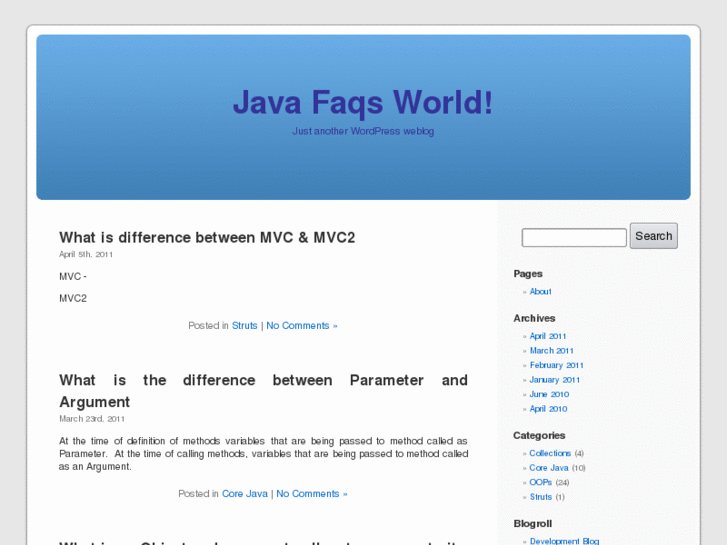The height and width of the screenshot is (545, 727).
Task: Click the Pages sidebar heading
Action: tap(528, 274)
